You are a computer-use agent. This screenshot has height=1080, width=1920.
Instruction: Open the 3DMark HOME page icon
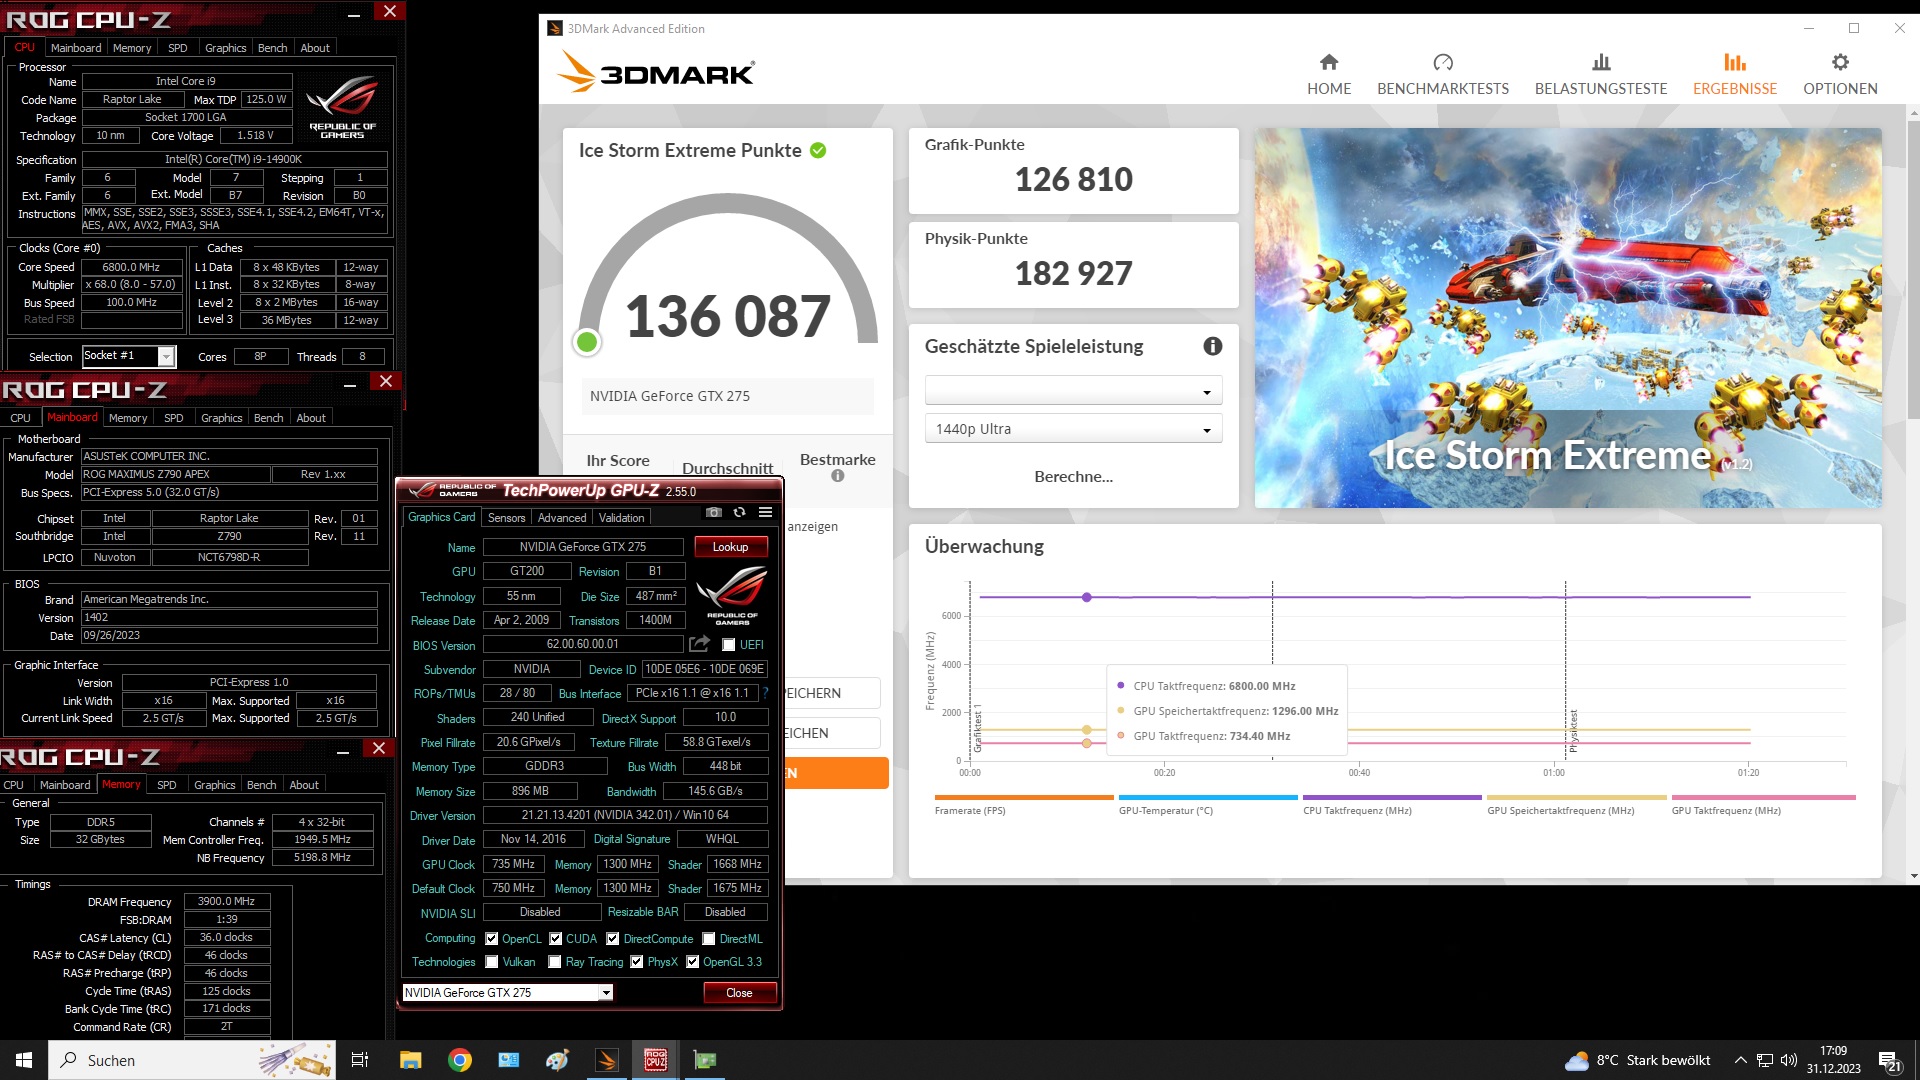[x=1328, y=62]
